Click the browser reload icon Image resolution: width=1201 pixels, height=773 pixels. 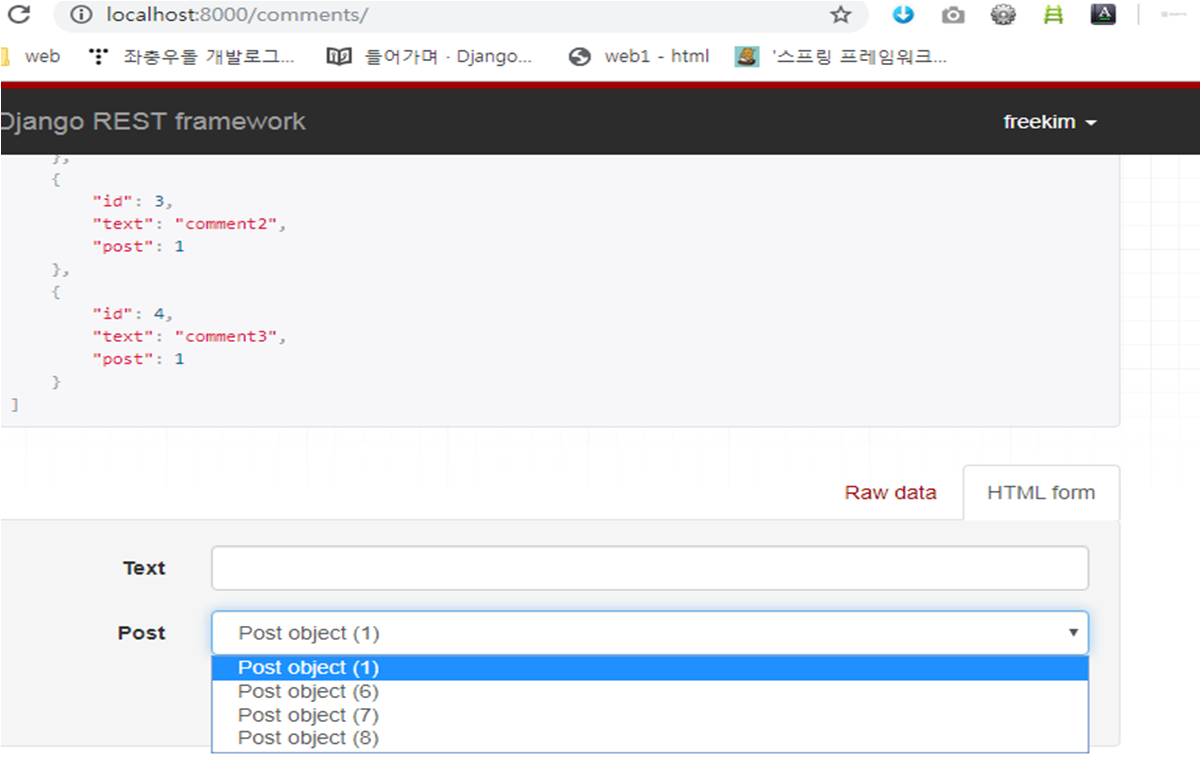[18, 14]
